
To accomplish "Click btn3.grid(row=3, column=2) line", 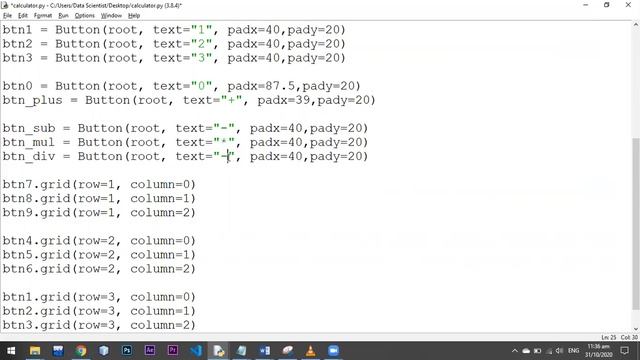I will [99, 325].
